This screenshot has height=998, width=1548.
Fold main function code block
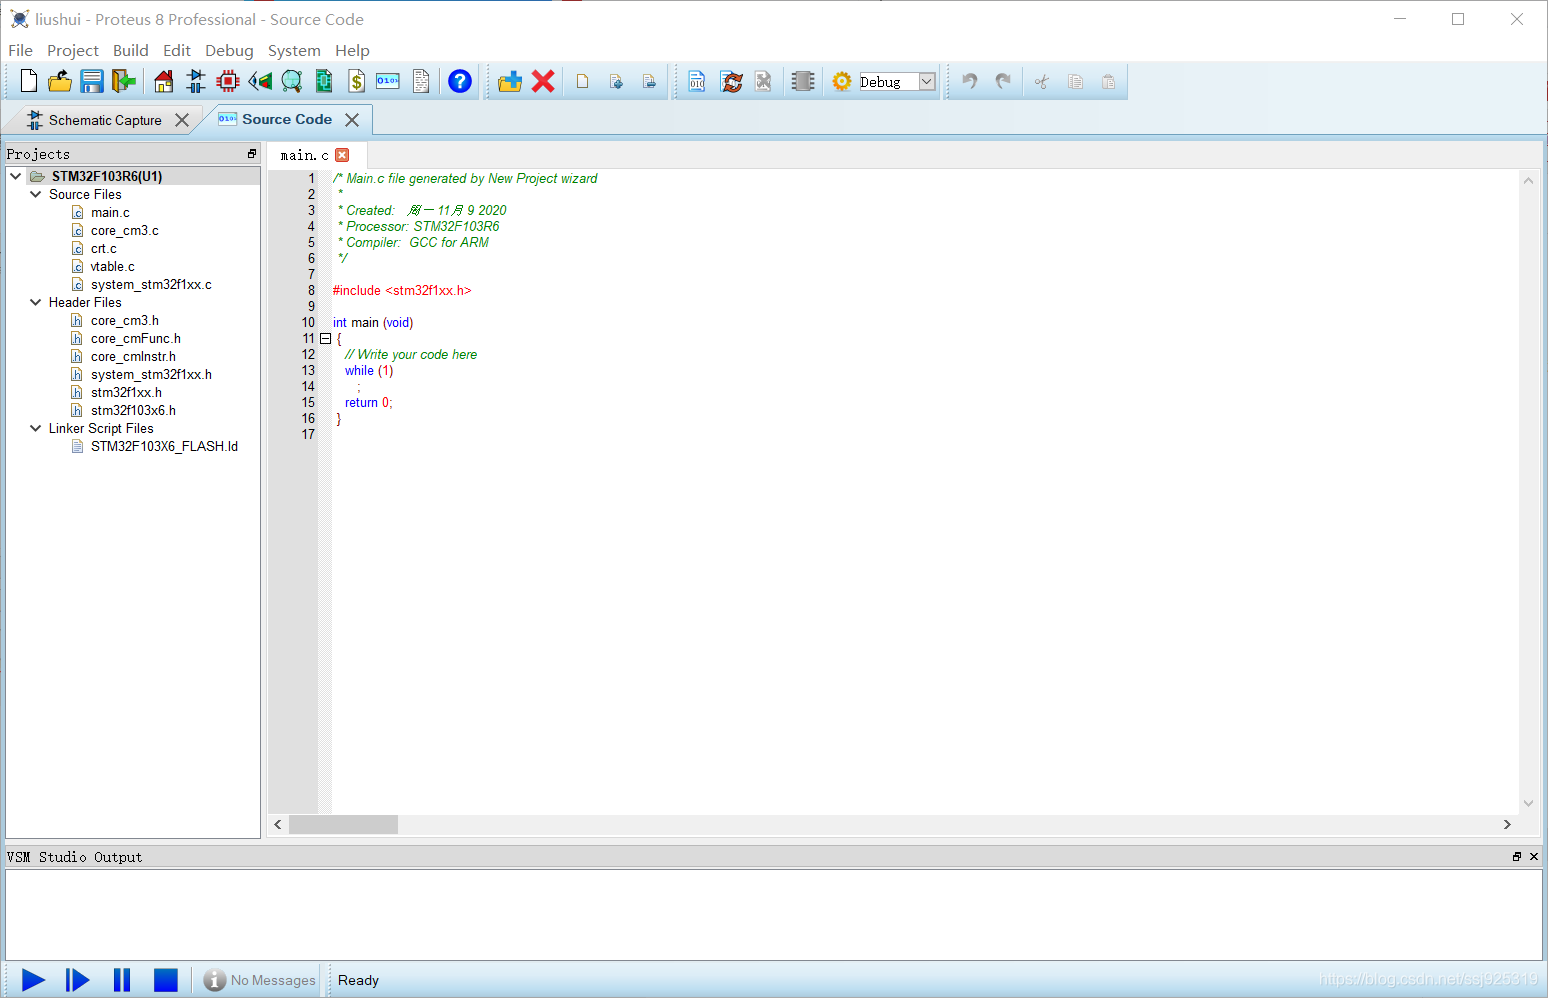[325, 339]
